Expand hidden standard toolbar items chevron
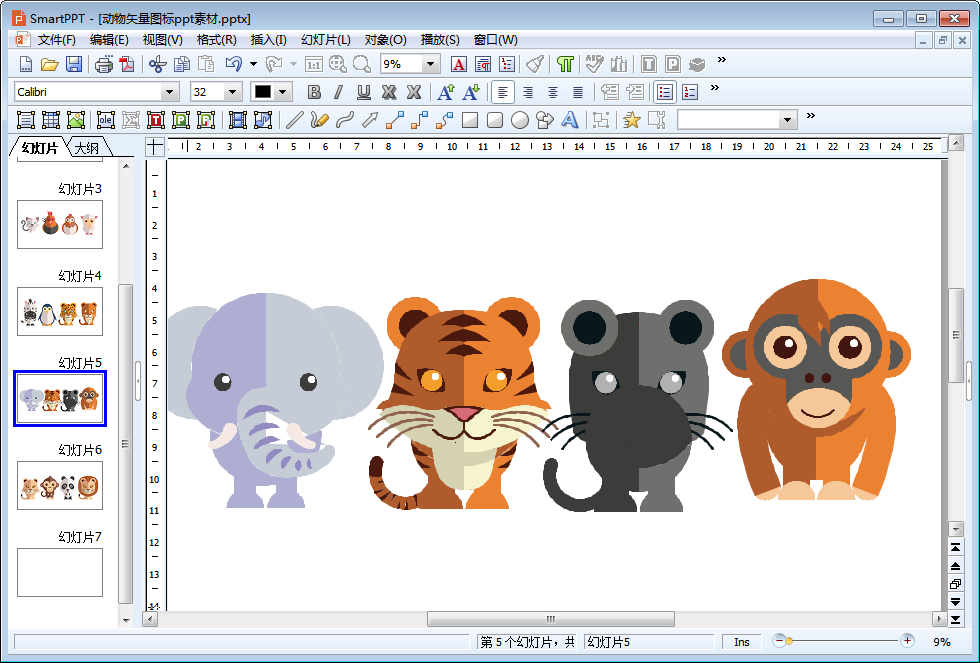 [x=722, y=59]
